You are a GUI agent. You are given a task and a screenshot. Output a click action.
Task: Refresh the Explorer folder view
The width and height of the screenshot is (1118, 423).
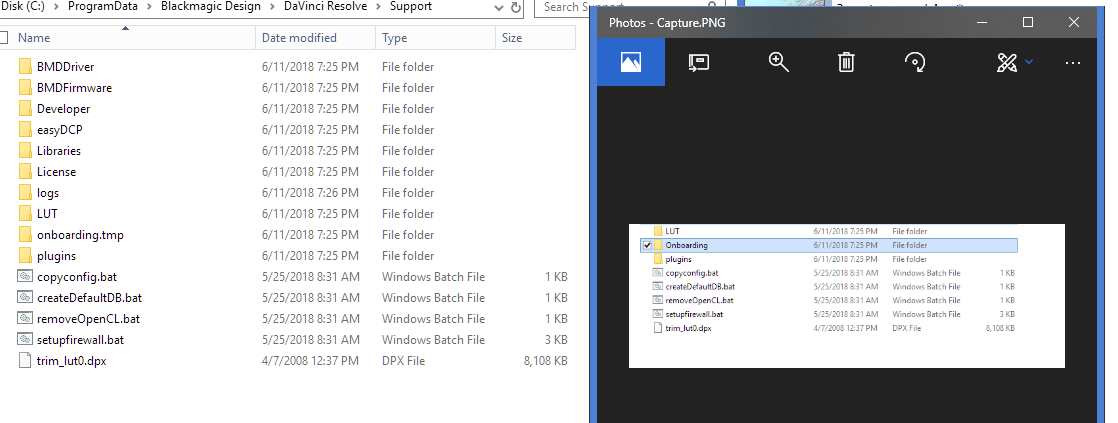pyautogui.click(x=516, y=7)
